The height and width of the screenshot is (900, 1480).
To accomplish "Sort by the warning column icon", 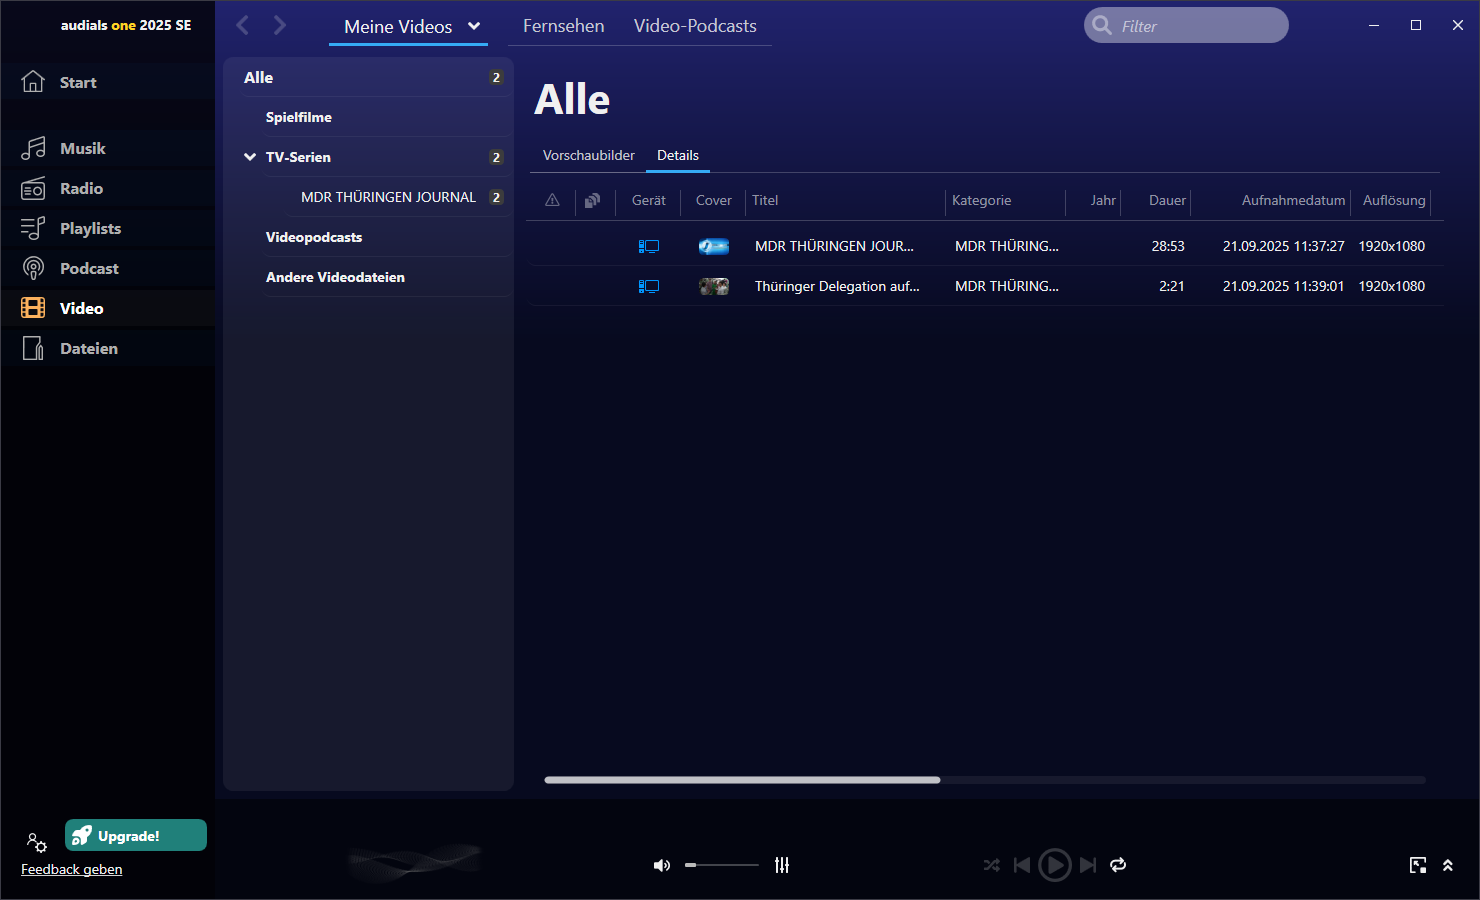I will click(552, 200).
